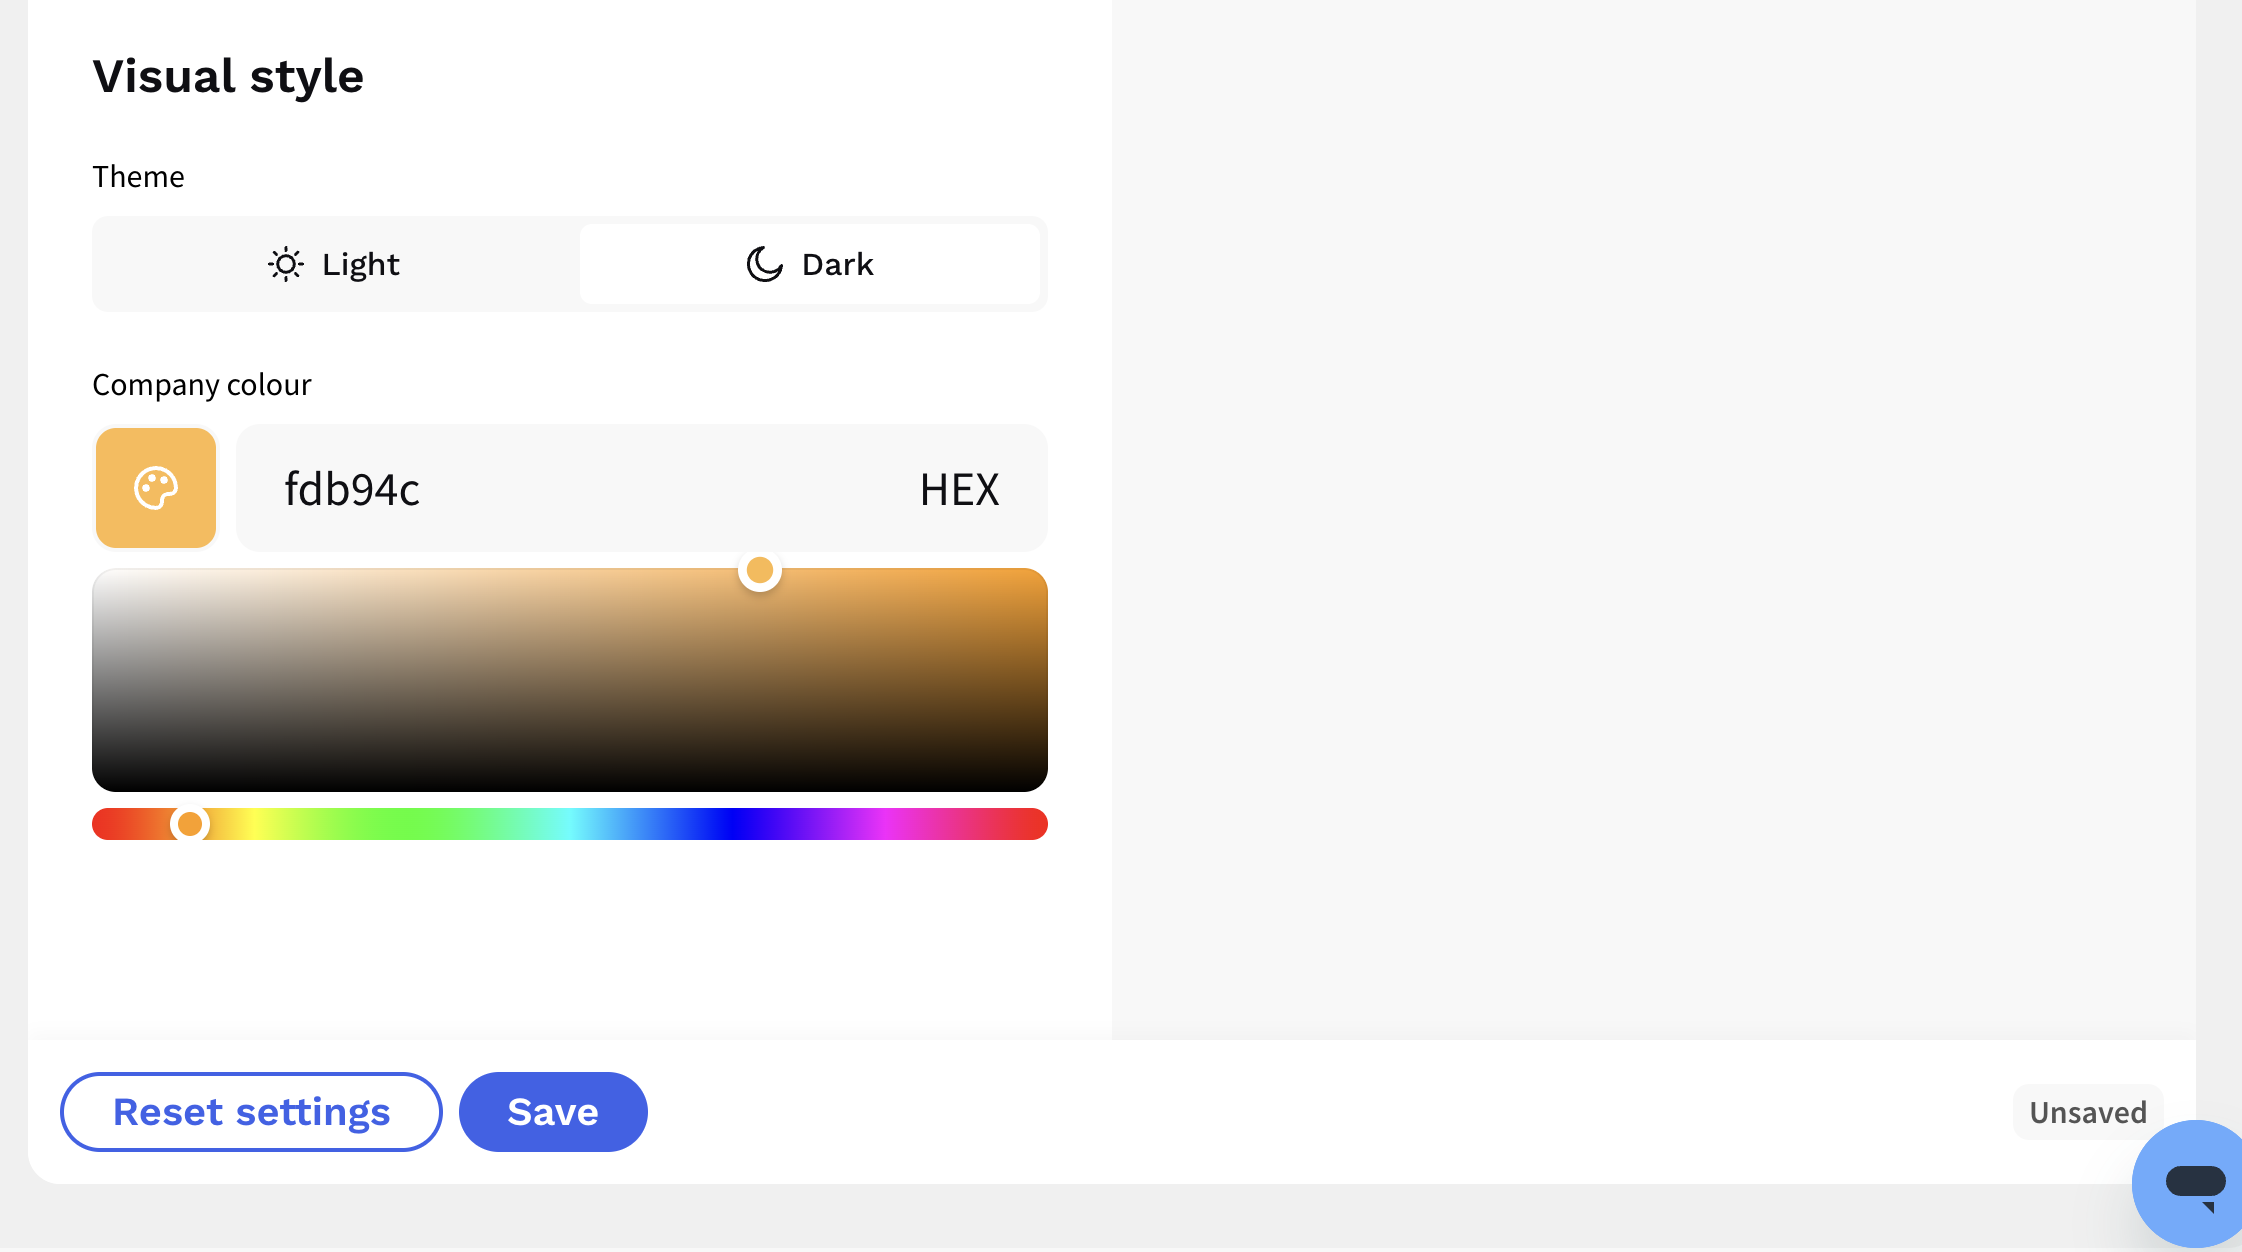This screenshot has width=2242, height=1252.
Task: Select the Light theme option
Action: [336, 264]
